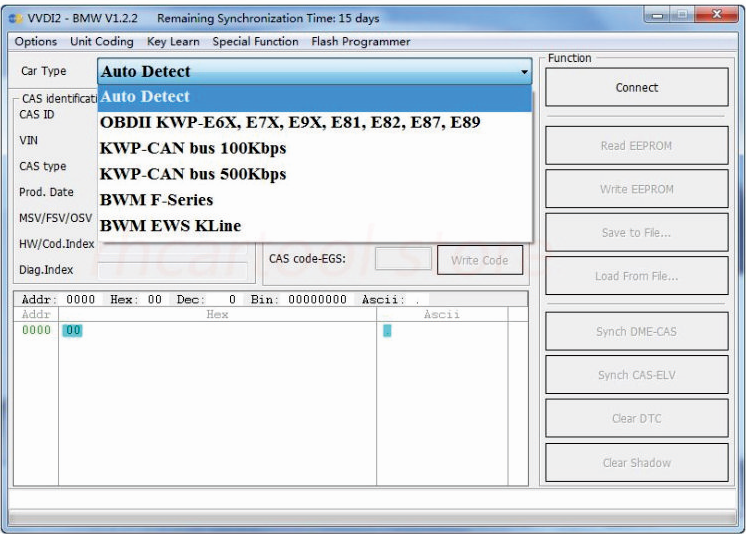Click the Addr column header
Screen dimensions: 746x534
(36, 314)
